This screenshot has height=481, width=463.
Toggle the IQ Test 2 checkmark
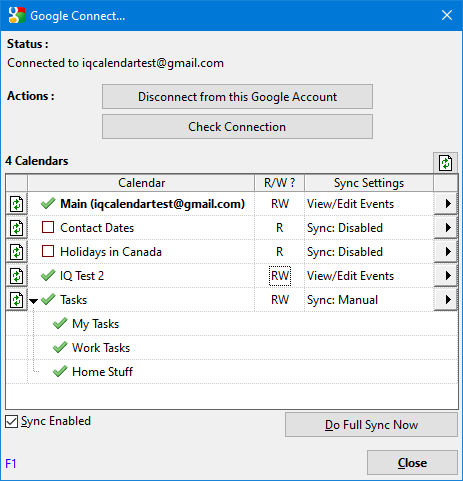[48, 275]
